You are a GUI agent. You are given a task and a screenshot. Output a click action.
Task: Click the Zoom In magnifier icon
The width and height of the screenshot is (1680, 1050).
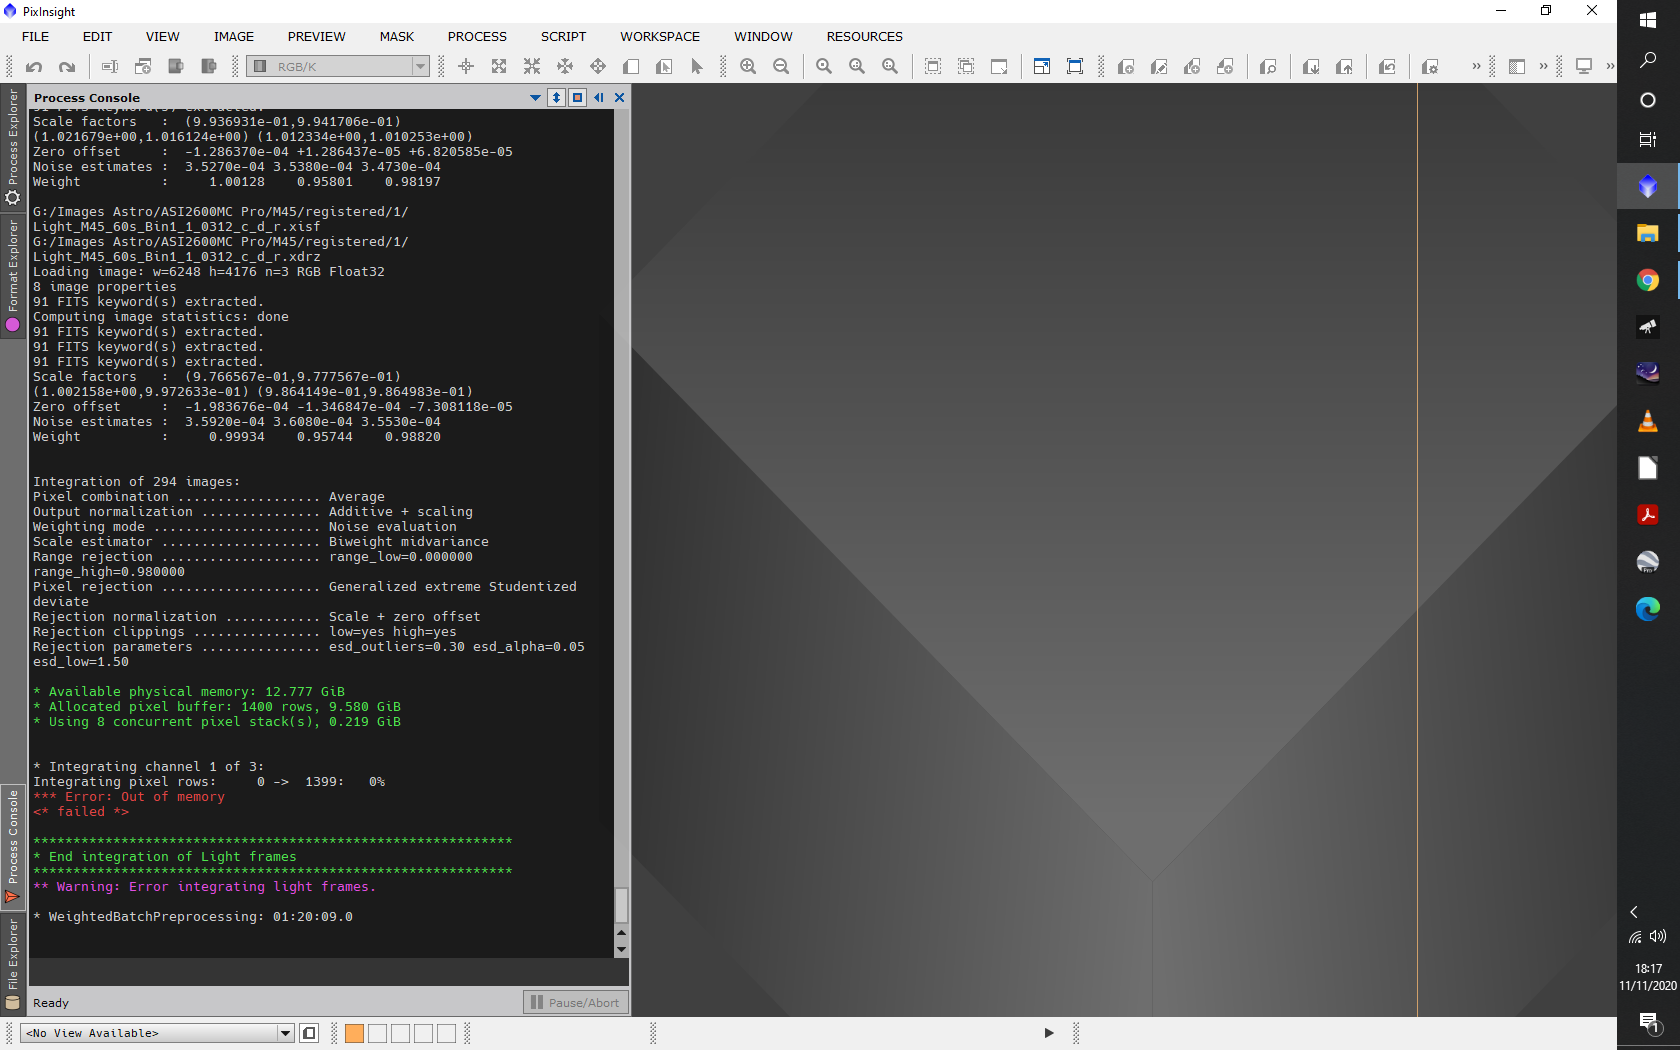(748, 67)
